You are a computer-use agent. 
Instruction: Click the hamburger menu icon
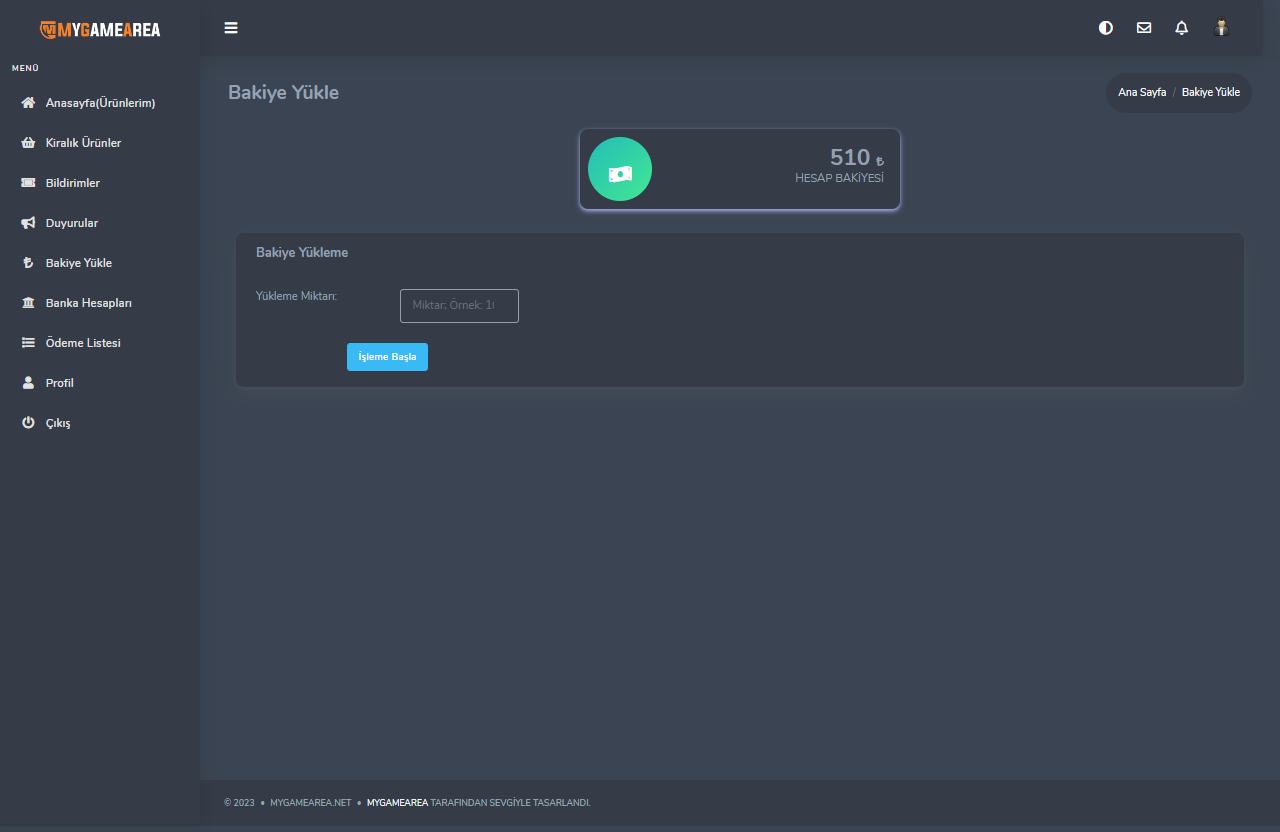pyautogui.click(x=231, y=28)
